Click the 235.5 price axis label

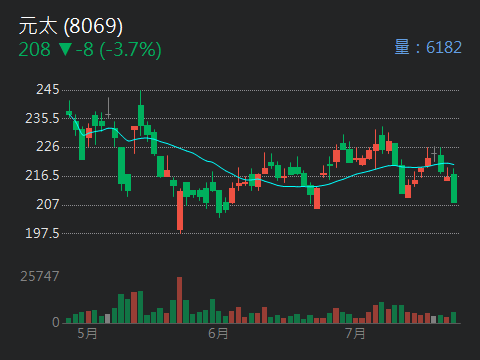[x=42, y=118]
